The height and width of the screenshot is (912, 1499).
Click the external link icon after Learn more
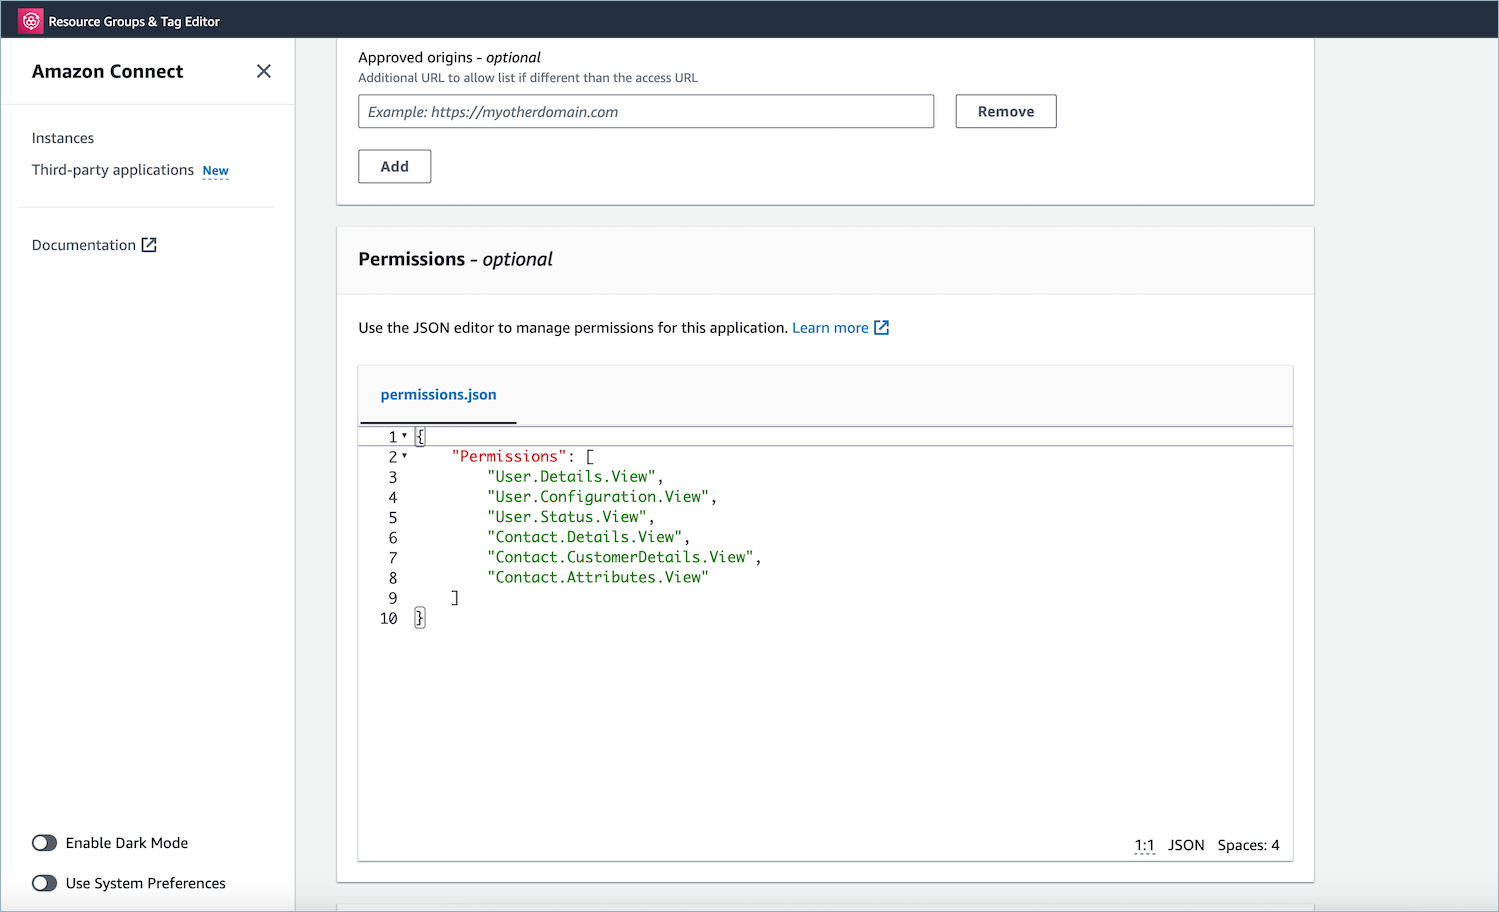882,328
